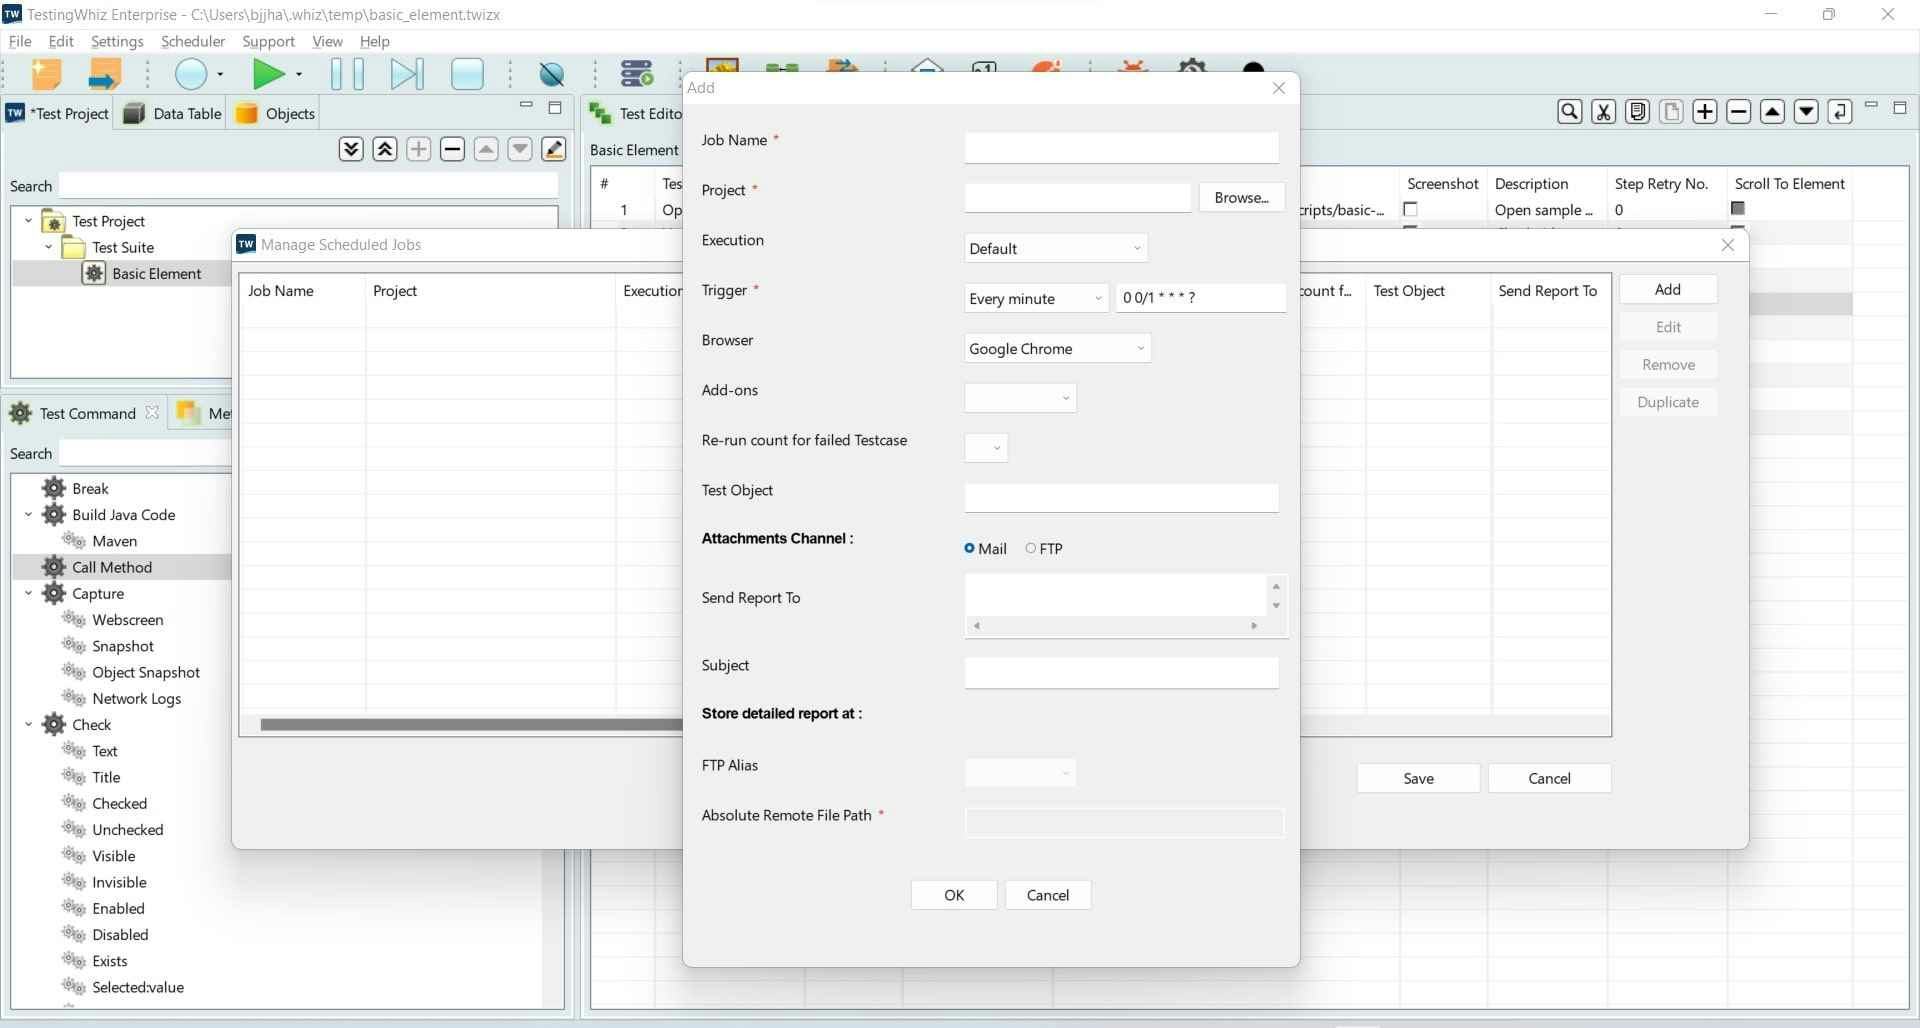Click Move Down triangle icon in Test Editor
Screen dimensions: 1920x1028
tap(1806, 111)
